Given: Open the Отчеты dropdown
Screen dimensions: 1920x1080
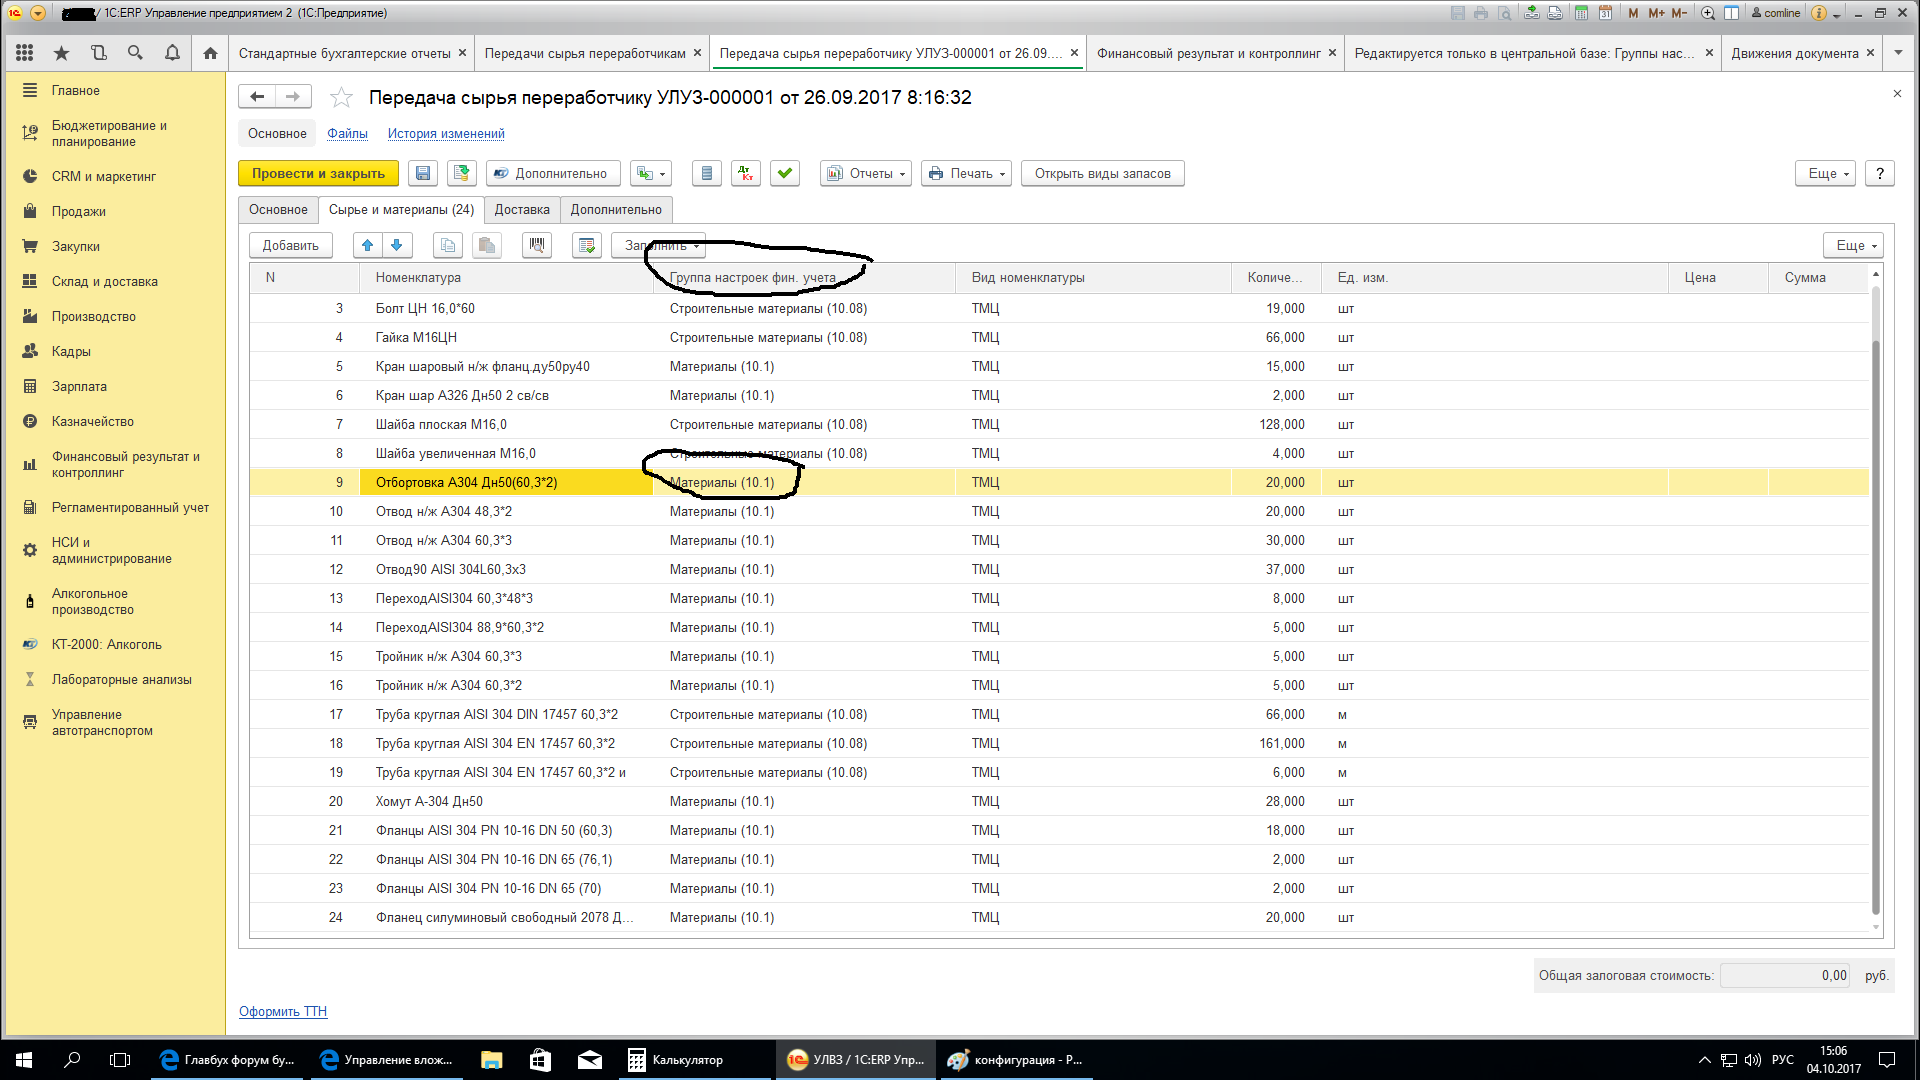Looking at the screenshot, I should [866, 173].
